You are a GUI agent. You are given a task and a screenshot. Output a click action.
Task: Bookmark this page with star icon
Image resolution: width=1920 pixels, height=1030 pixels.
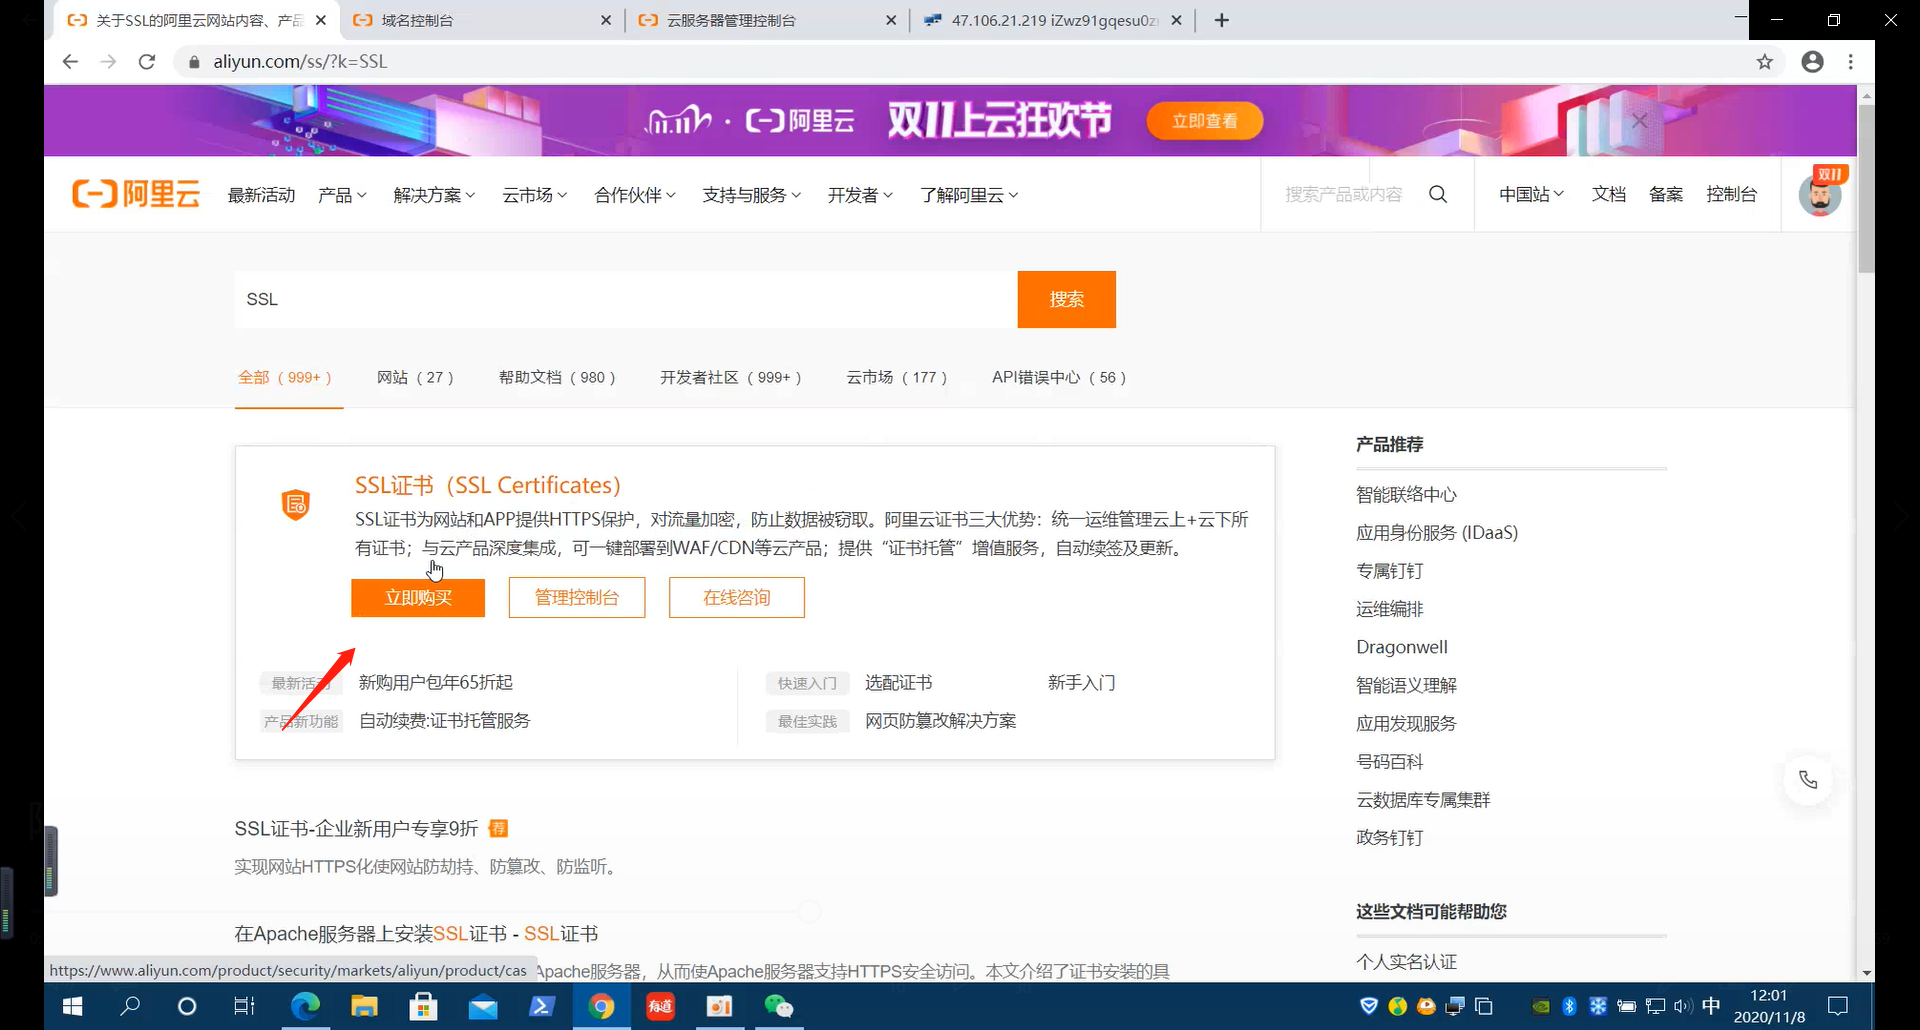pyautogui.click(x=1765, y=62)
